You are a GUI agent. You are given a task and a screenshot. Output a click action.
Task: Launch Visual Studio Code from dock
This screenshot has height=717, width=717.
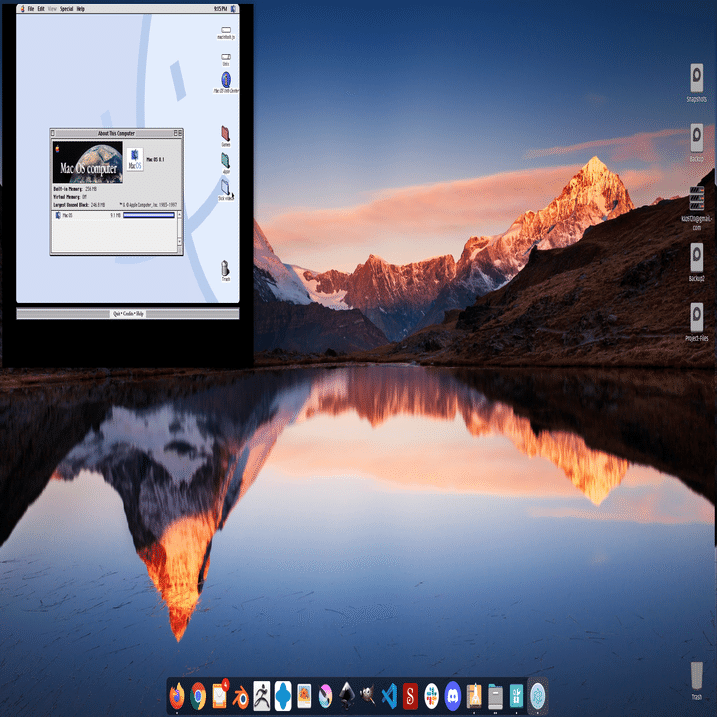pyautogui.click(x=389, y=696)
